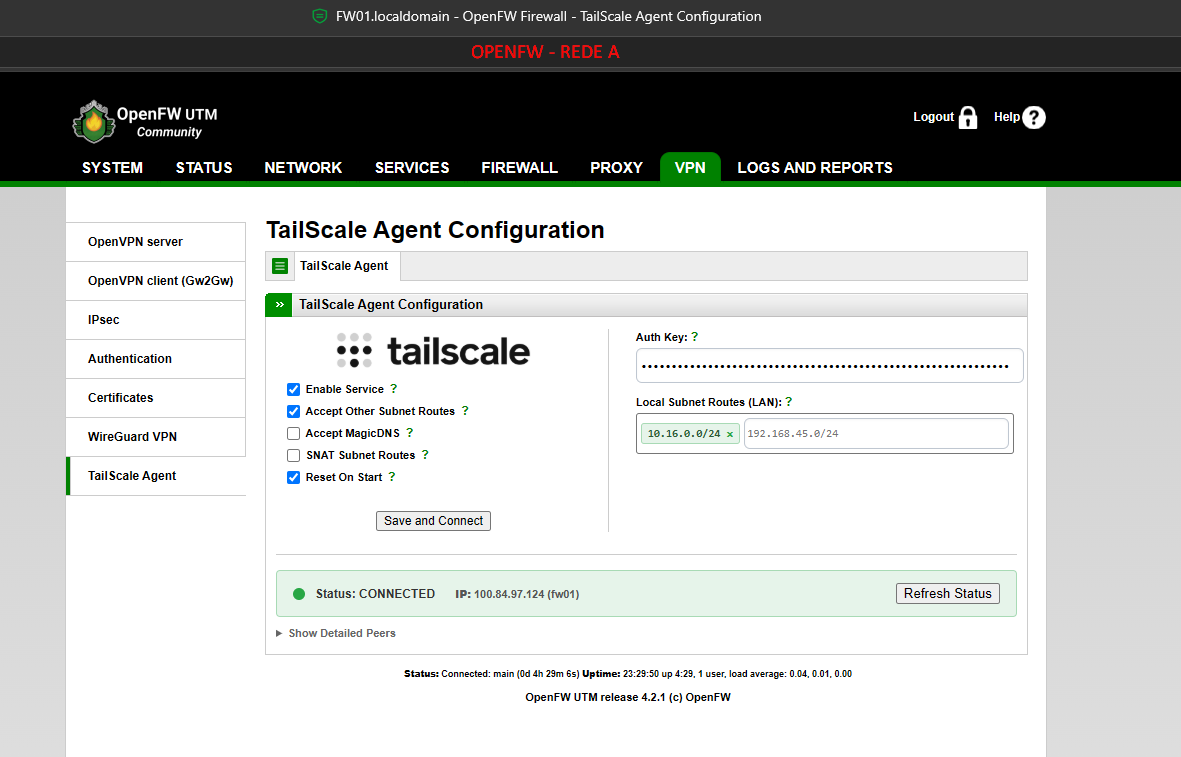The height and width of the screenshot is (757, 1181).
Task: Open the SYSTEM menu
Action: pyautogui.click(x=112, y=167)
